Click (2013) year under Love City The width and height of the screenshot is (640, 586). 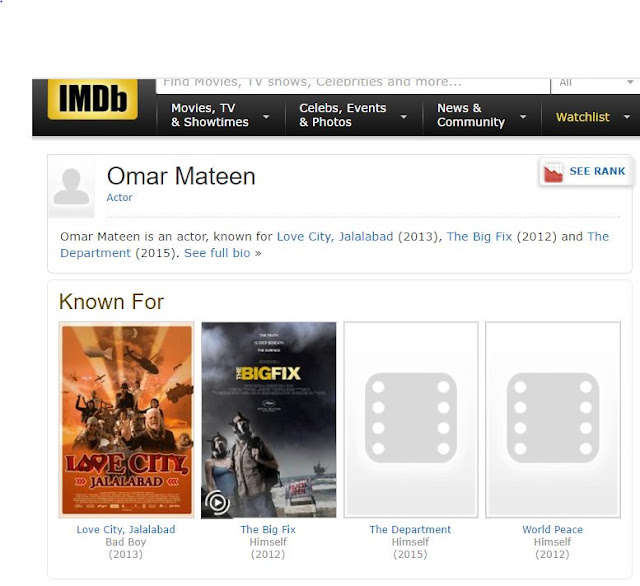[126, 554]
